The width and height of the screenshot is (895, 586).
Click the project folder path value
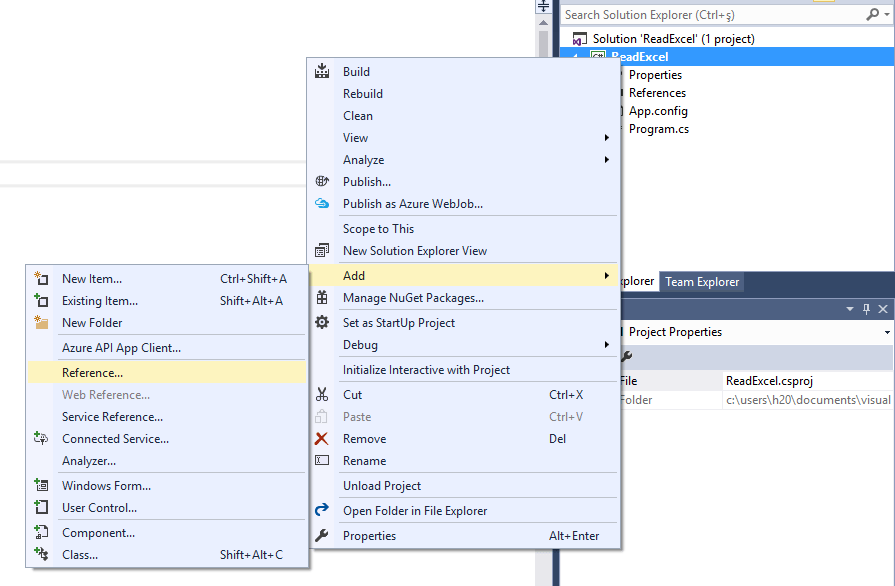pyautogui.click(x=807, y=400)
